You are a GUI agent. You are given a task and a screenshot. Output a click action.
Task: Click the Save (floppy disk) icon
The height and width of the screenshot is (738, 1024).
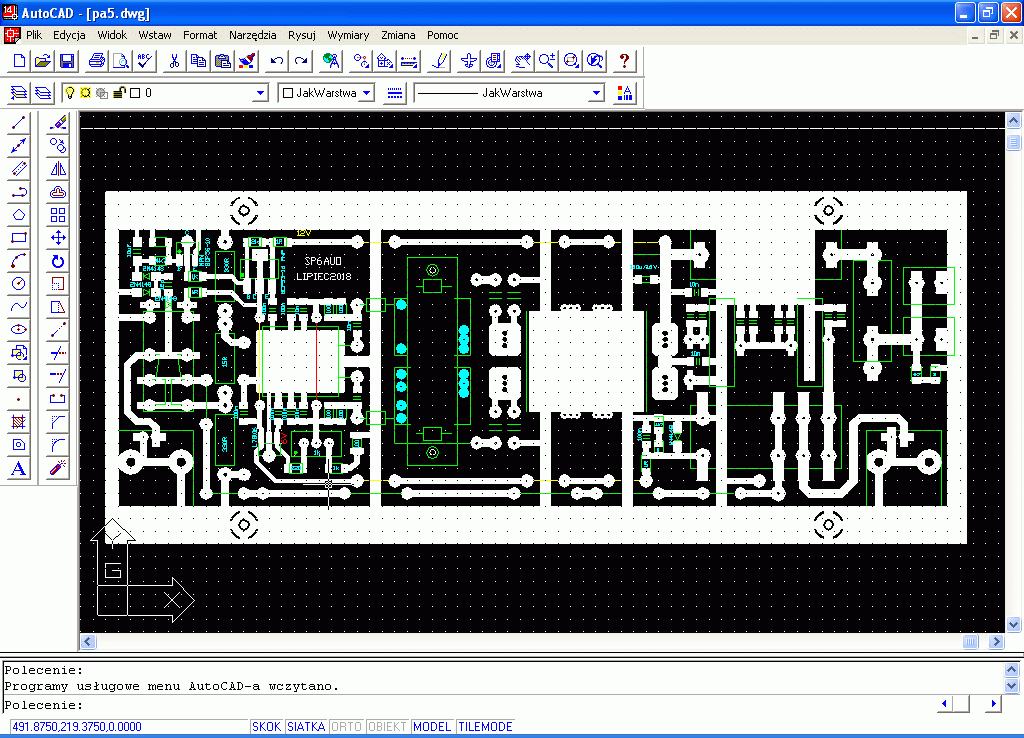[67, 61]
